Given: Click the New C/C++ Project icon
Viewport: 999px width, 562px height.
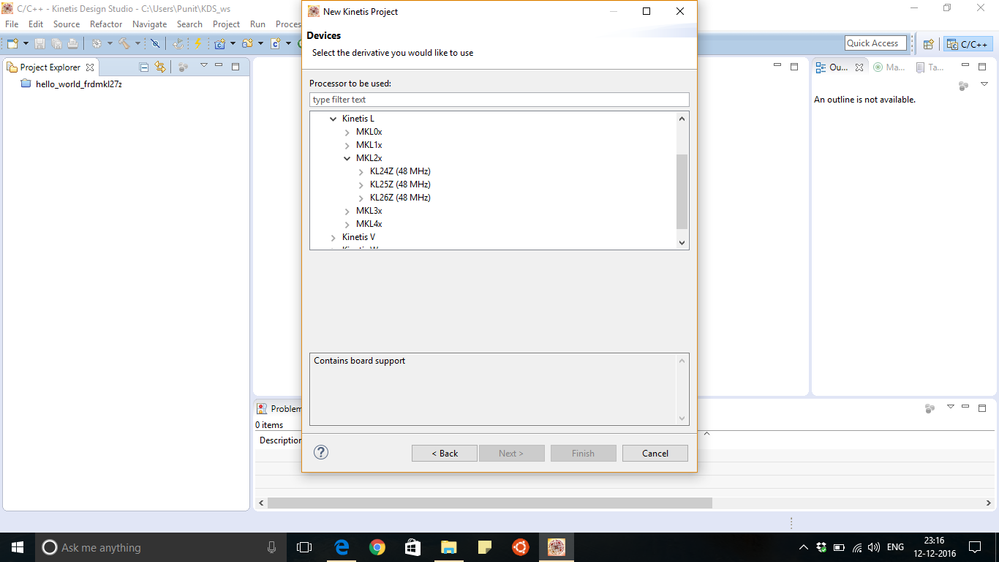Looking at the screenshot, I should (220, 43).
